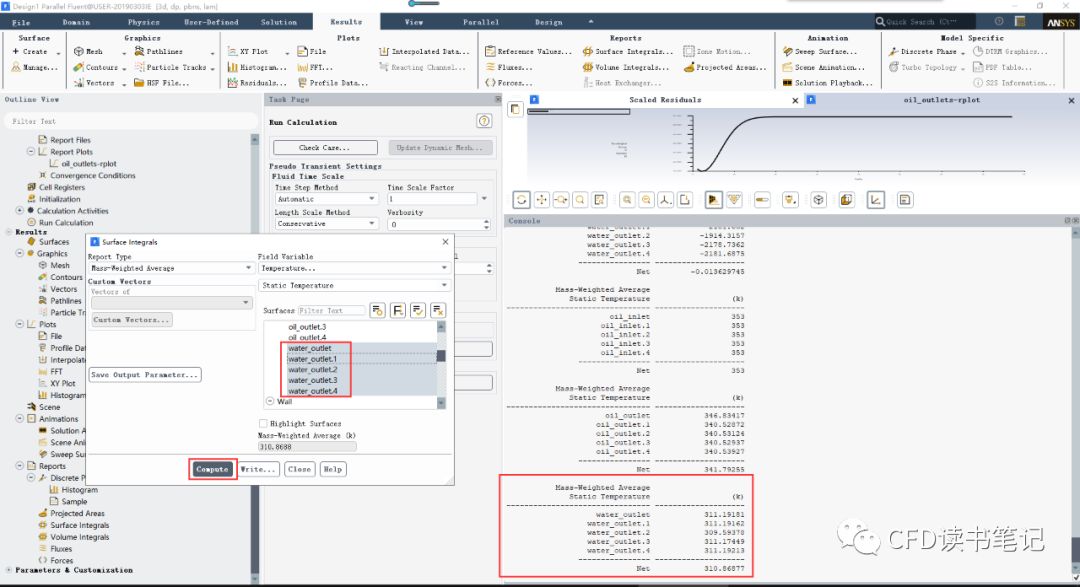
Task: Click Surface Integrals in Reports ribbon
Action: click(x=627, y=52)
